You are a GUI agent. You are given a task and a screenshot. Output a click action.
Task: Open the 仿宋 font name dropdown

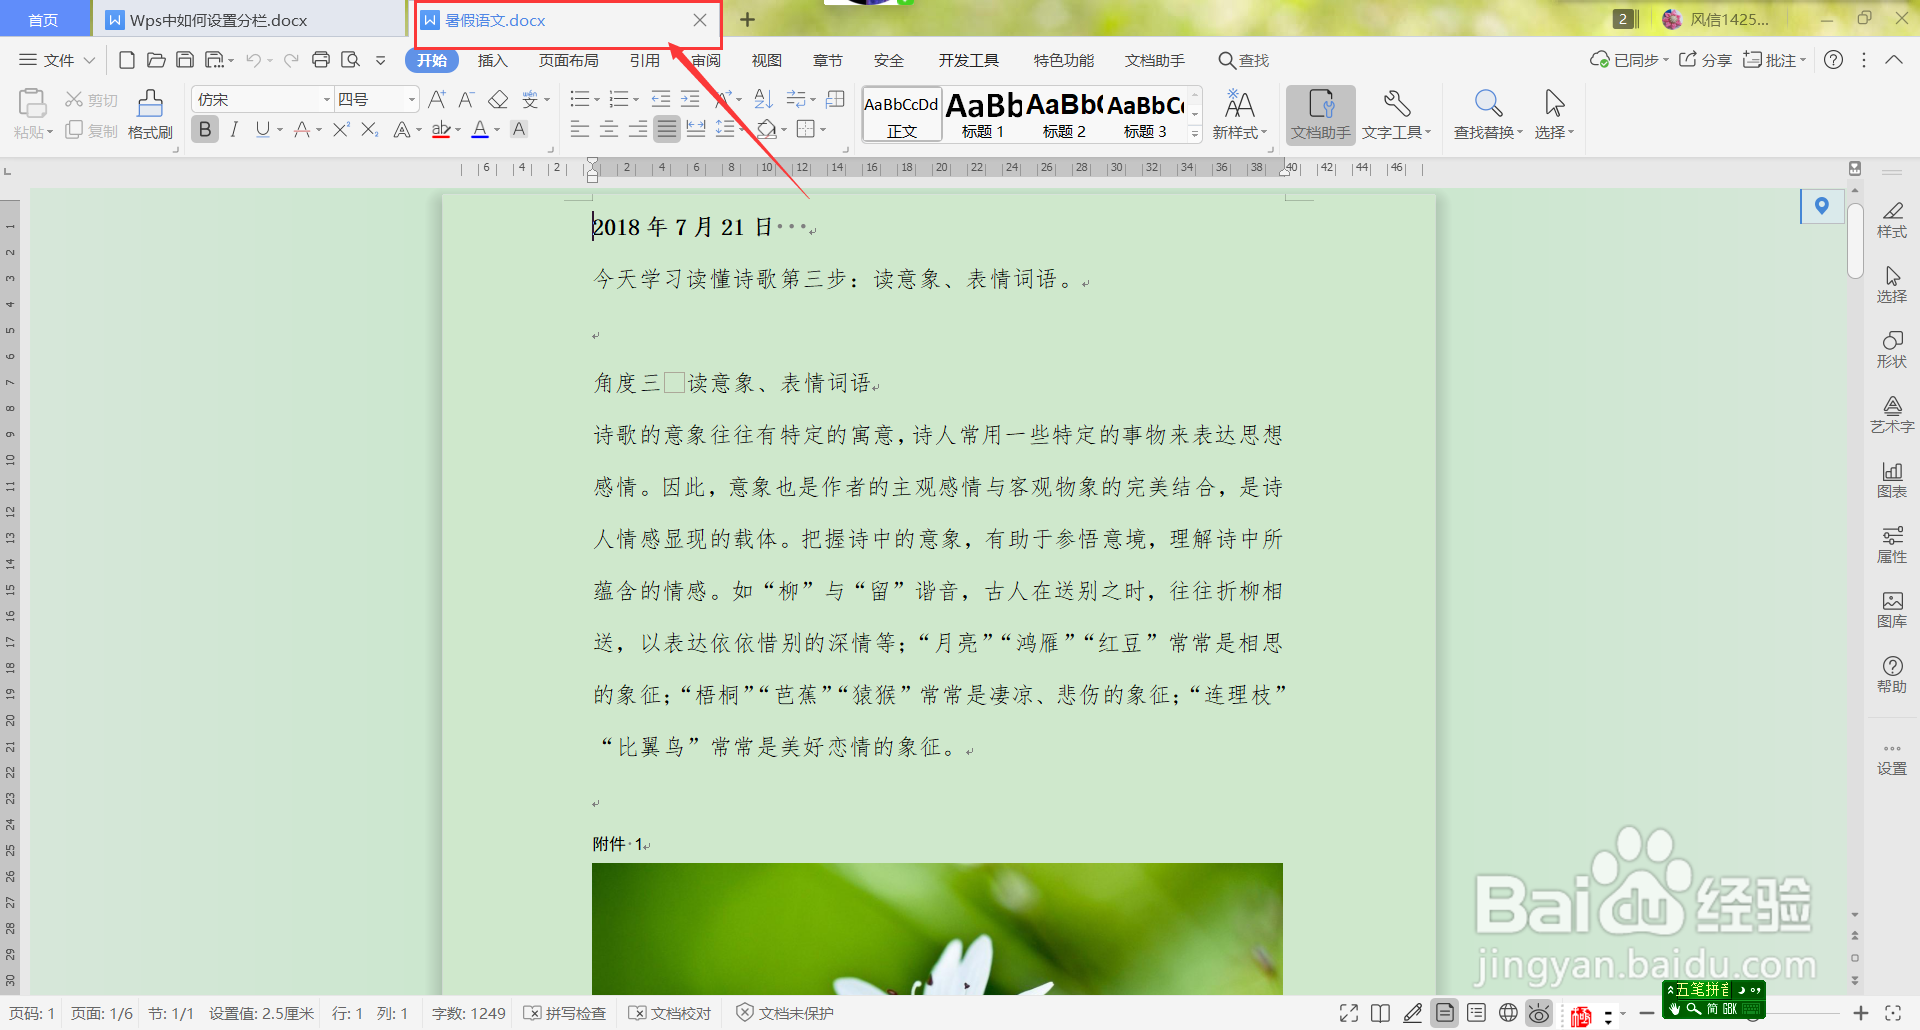pyautogui.click(x=326, y=98)
